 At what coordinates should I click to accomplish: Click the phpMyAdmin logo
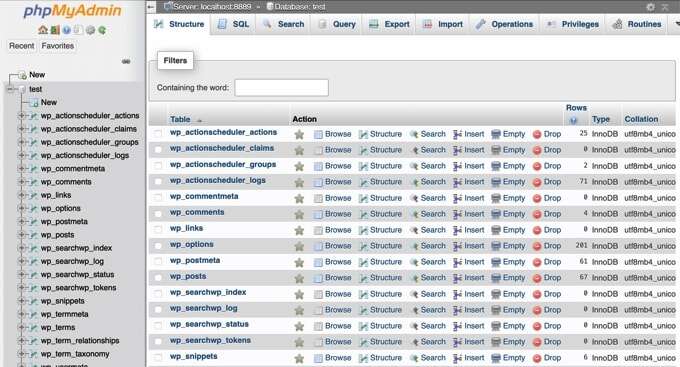[x=72, y=11]
